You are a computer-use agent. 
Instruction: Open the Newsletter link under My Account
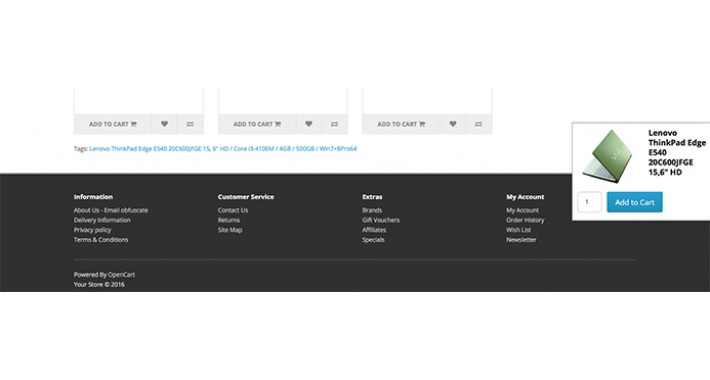[521, 240]
